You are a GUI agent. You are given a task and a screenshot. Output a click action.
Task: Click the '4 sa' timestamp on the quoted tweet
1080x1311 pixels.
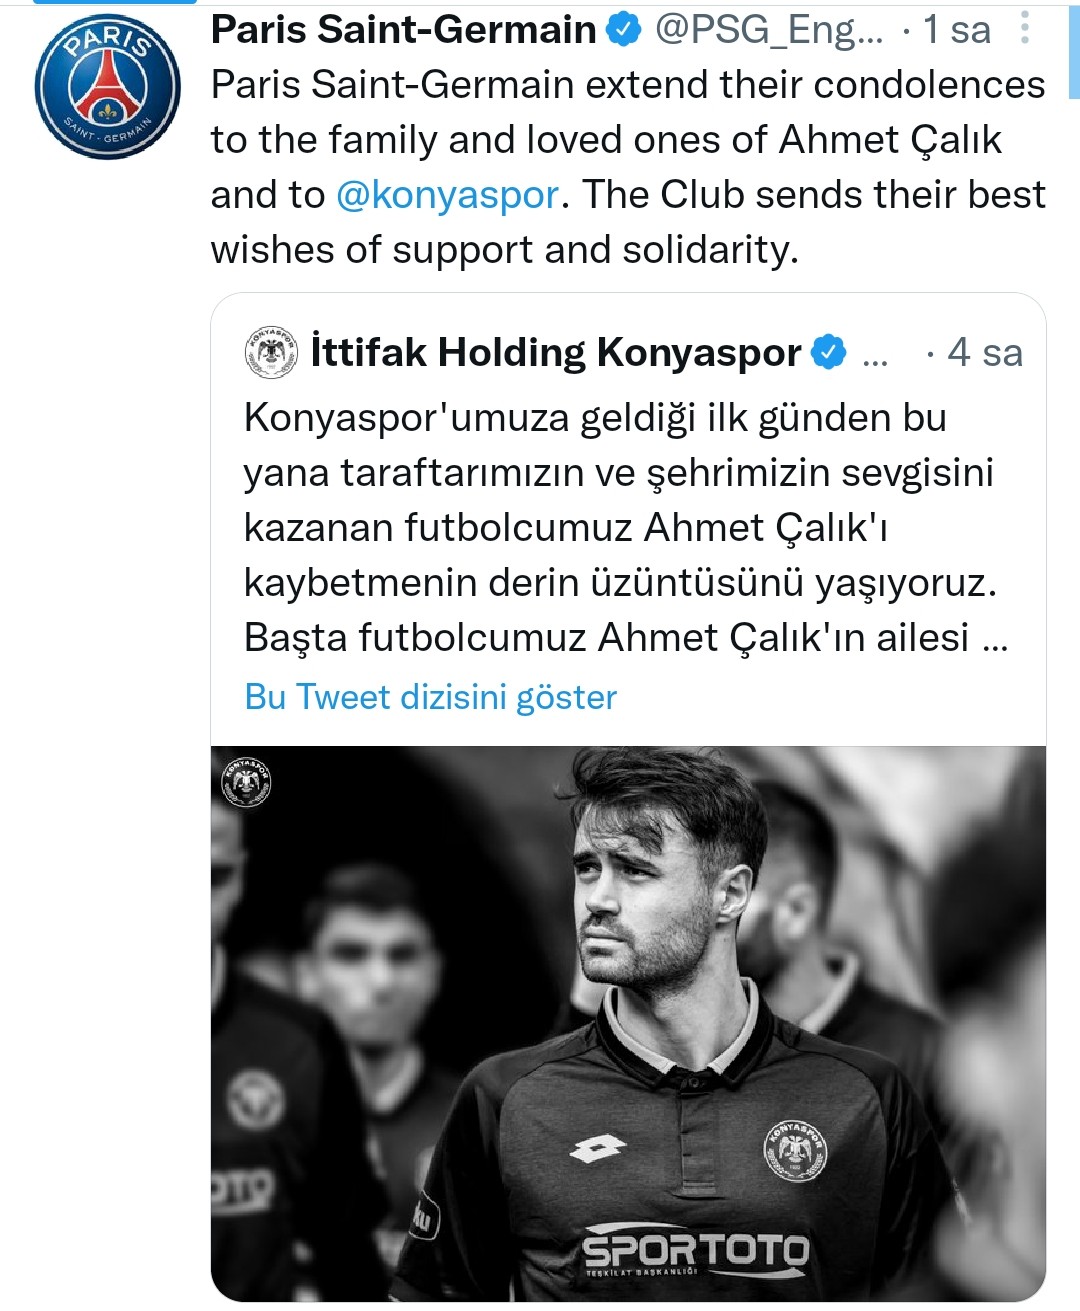point(985,352)
